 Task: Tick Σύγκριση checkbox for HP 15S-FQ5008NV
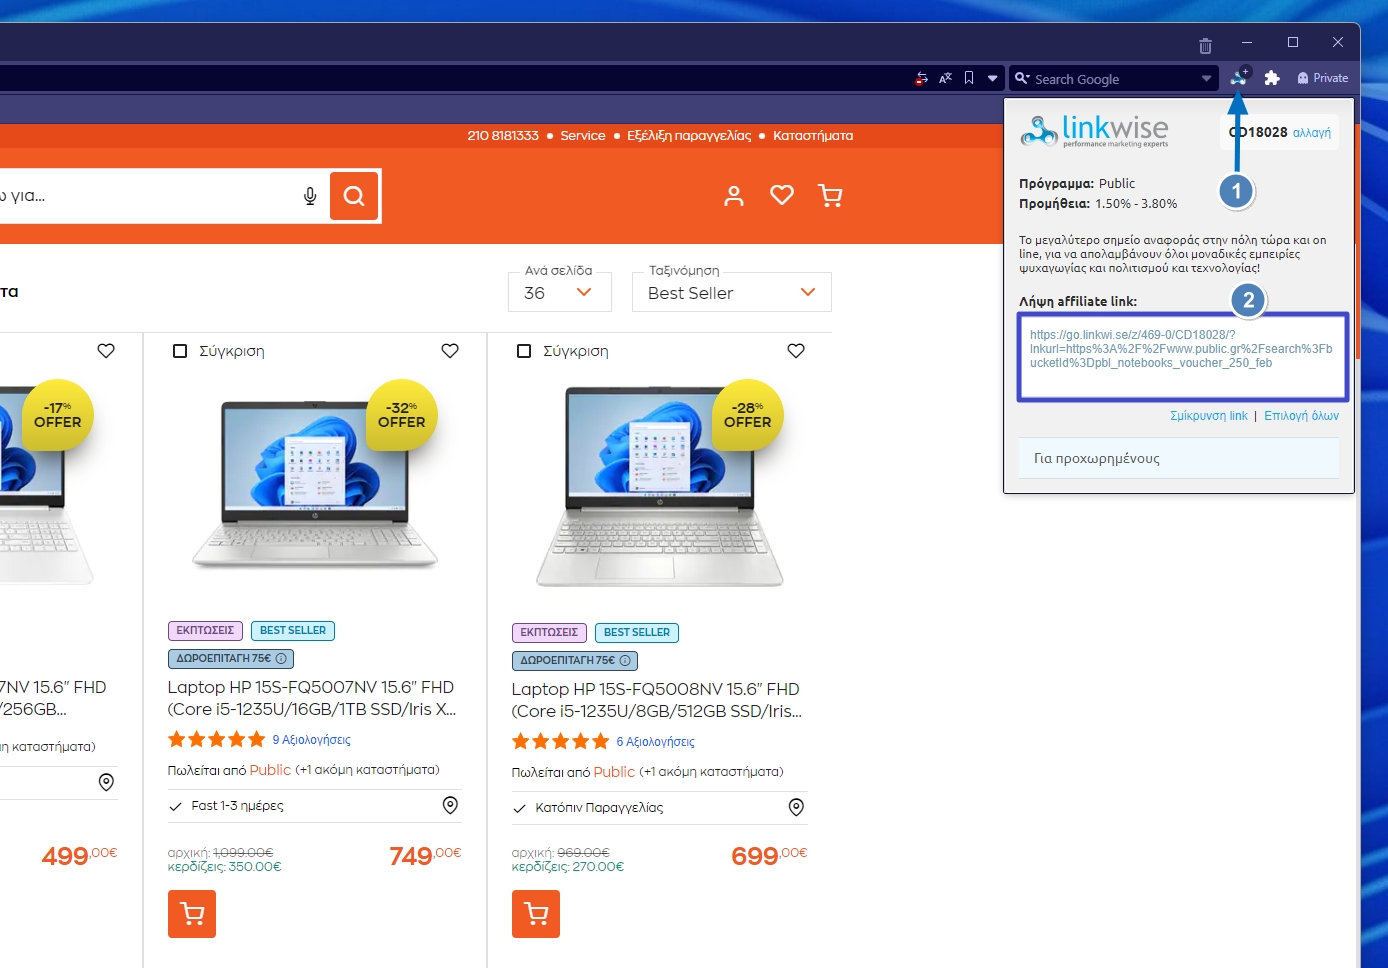524,351
